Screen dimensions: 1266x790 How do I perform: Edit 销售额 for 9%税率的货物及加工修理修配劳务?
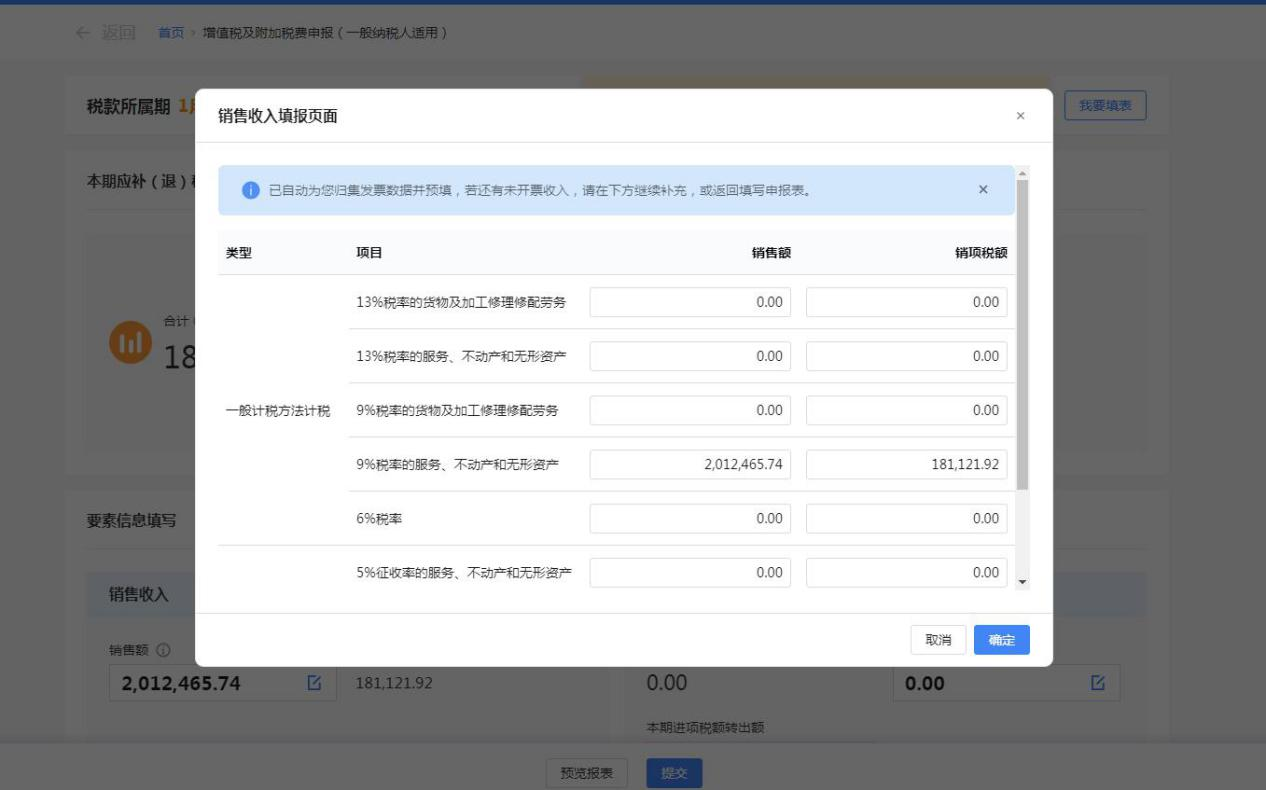[x=690, y=410]
